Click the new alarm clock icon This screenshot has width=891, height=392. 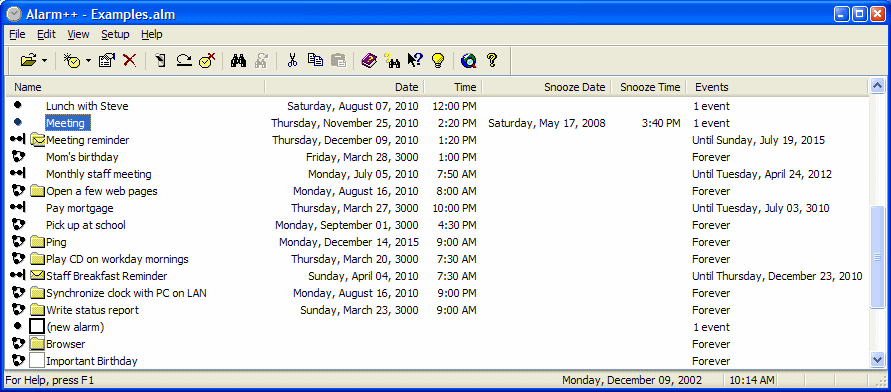tap(72, 60)
